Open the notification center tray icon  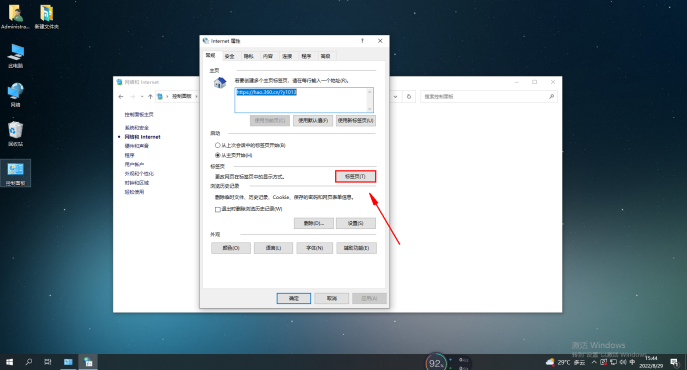[674, 362]
